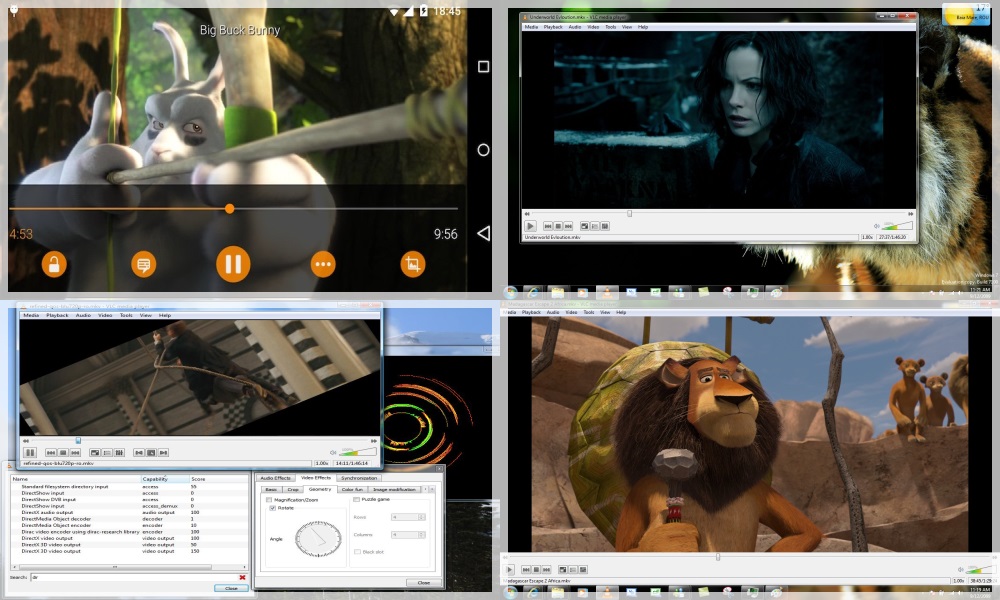Pause playback in the rotated-video VLC window
This screenshot has height=600, width=1000.
(x=29, y=452)
